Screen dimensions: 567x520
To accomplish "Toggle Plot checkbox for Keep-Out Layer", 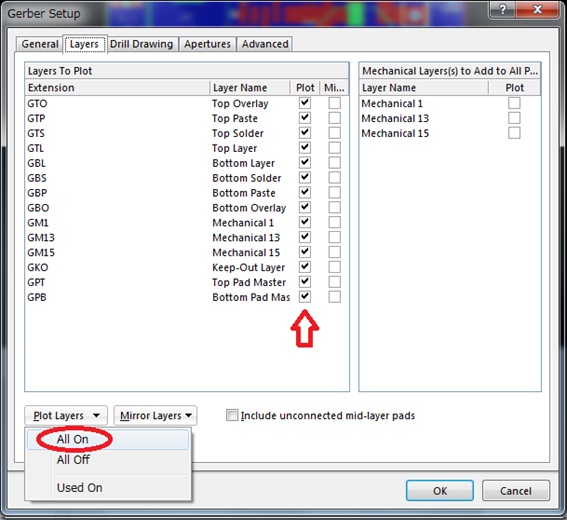I will point(305,267).
